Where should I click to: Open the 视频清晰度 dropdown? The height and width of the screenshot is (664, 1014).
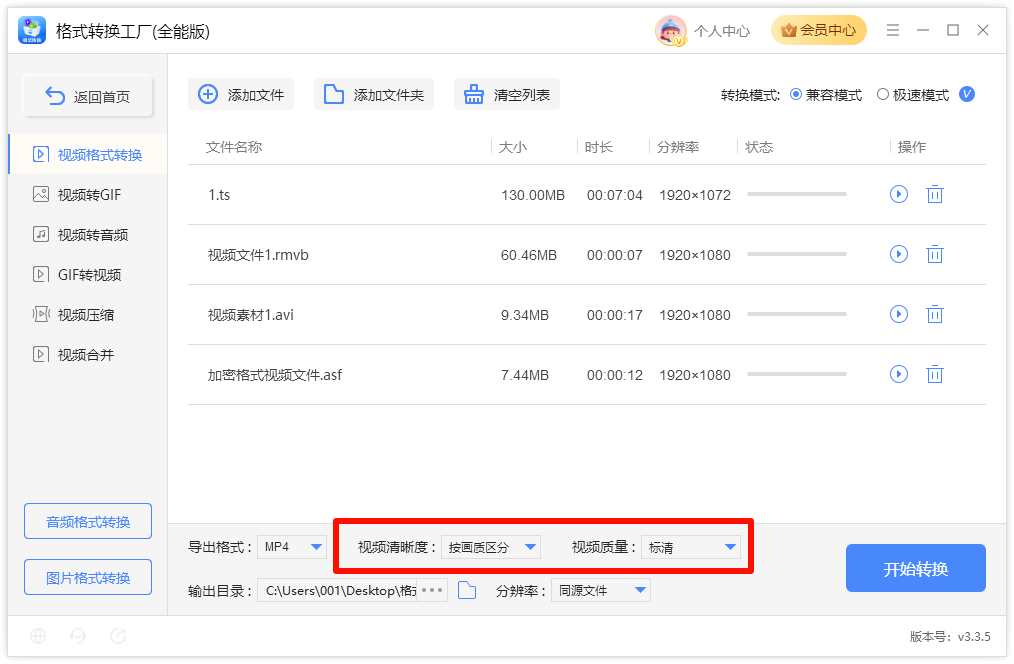coord(491,547)
